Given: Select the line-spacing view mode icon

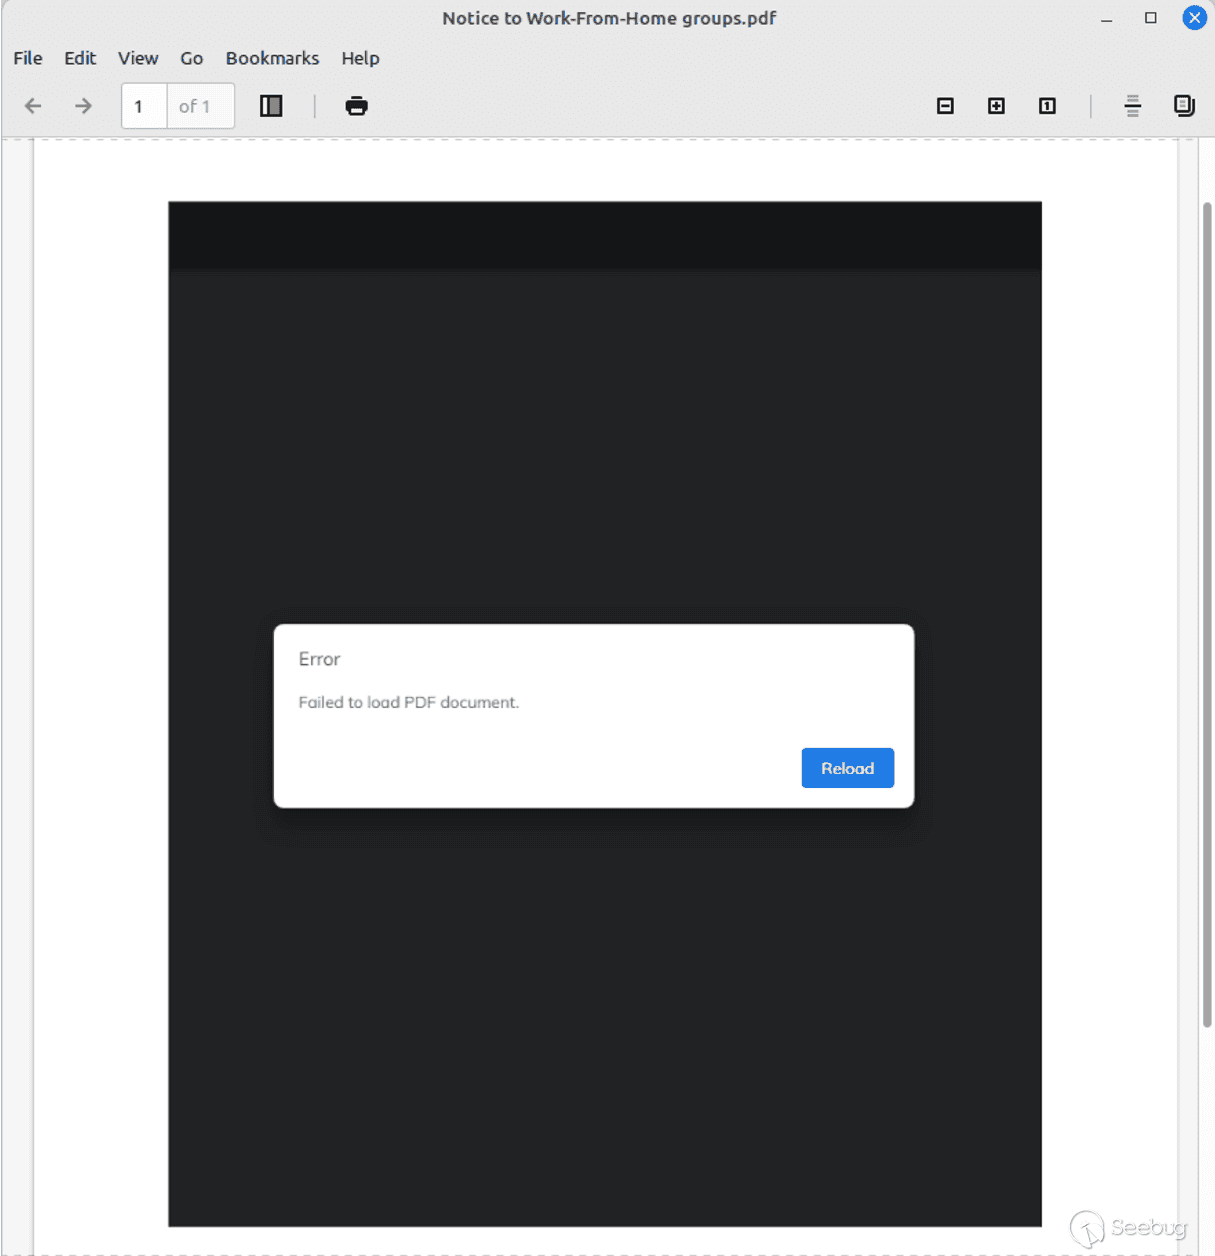Looking at the screenshot, I should click(x=1133, y=105).
